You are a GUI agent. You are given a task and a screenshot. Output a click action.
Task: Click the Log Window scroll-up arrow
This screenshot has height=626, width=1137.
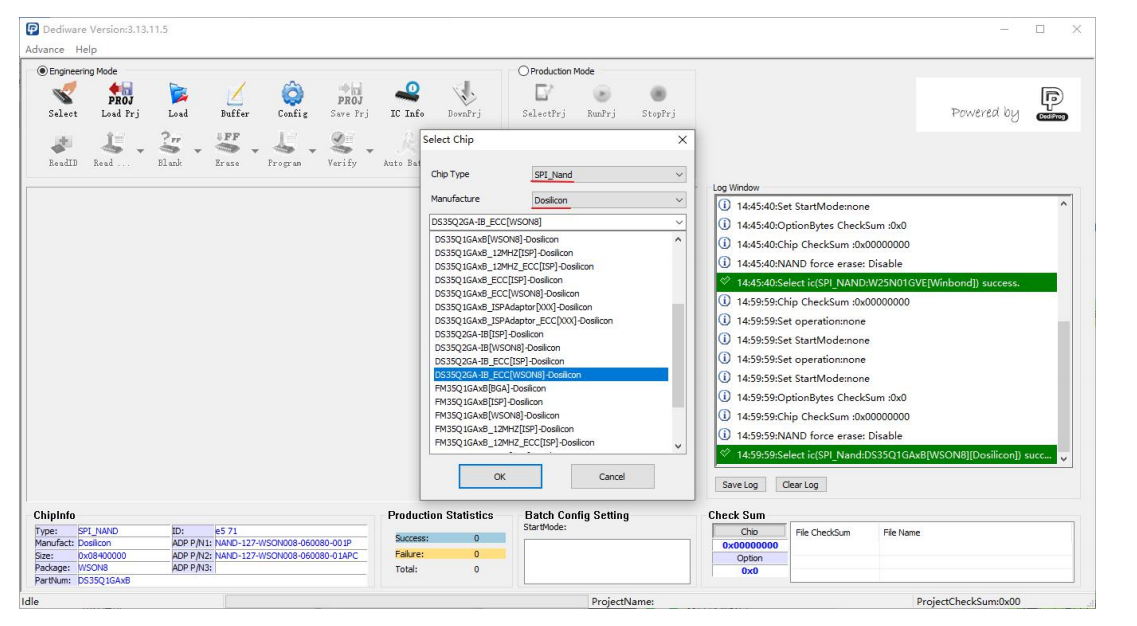pos(1064,204)
